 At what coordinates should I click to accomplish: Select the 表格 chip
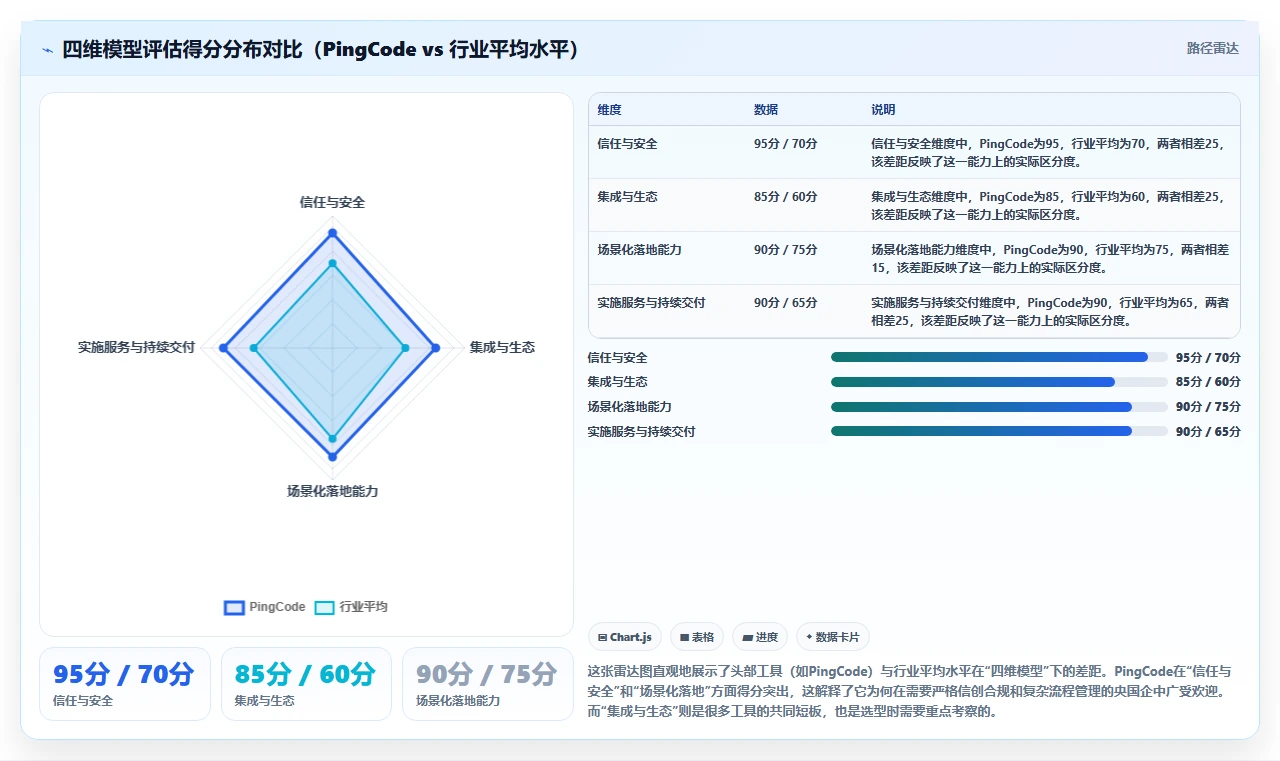pyautogui.click(x=697, y=637)
